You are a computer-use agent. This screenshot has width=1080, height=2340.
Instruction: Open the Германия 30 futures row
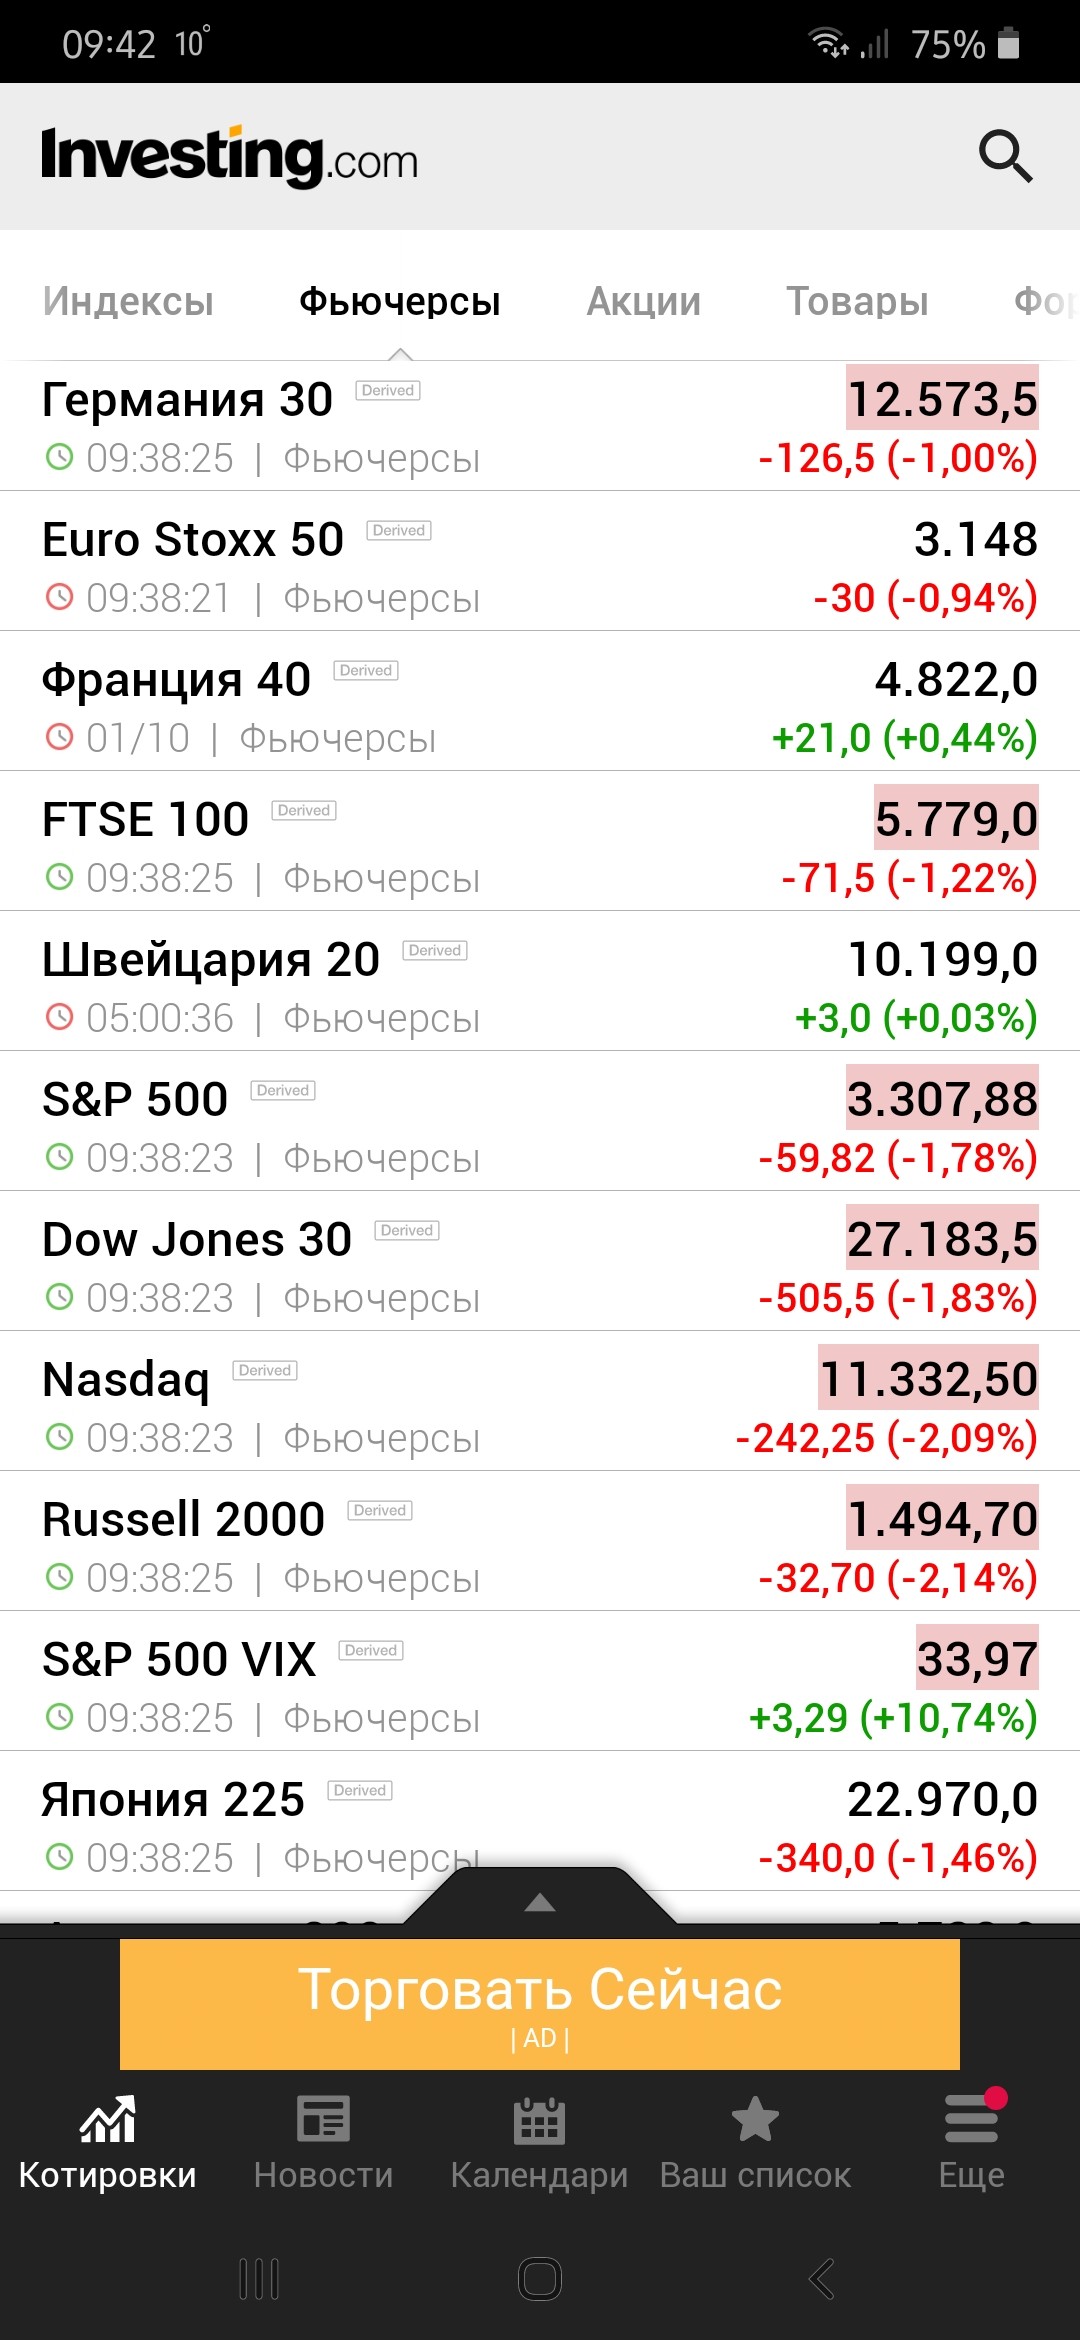pyautogui.click(x=540, y=427)
